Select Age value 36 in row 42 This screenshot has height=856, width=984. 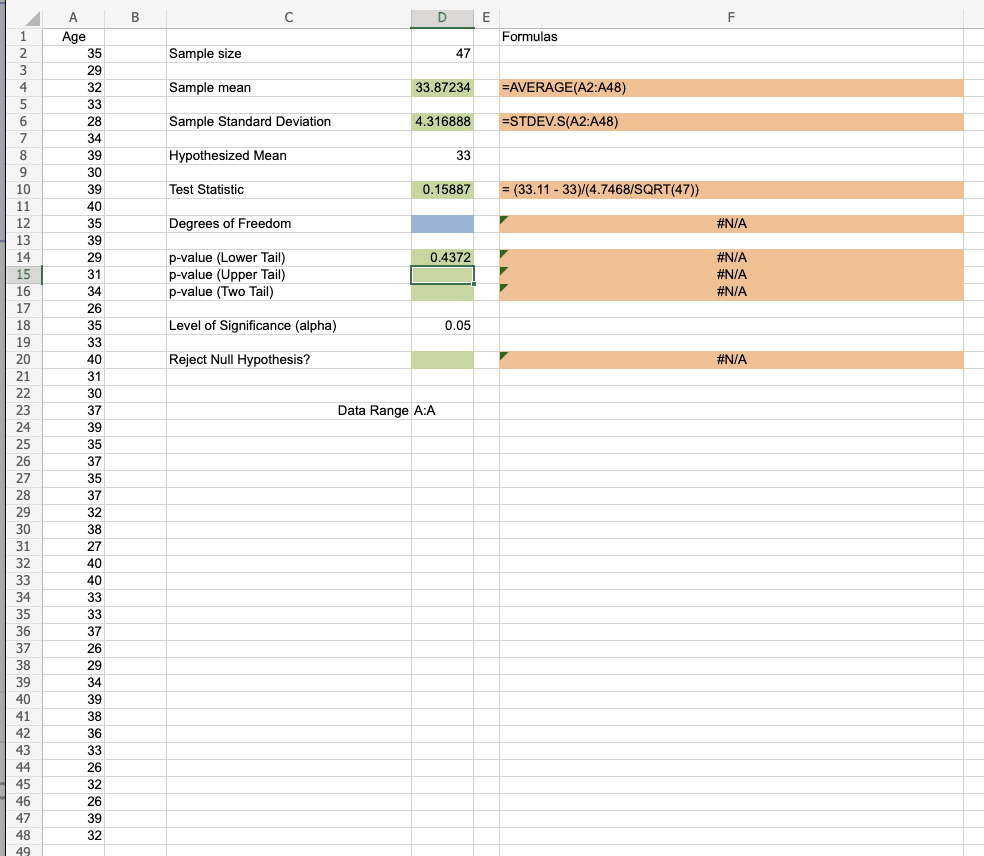(x=73, y=734)
